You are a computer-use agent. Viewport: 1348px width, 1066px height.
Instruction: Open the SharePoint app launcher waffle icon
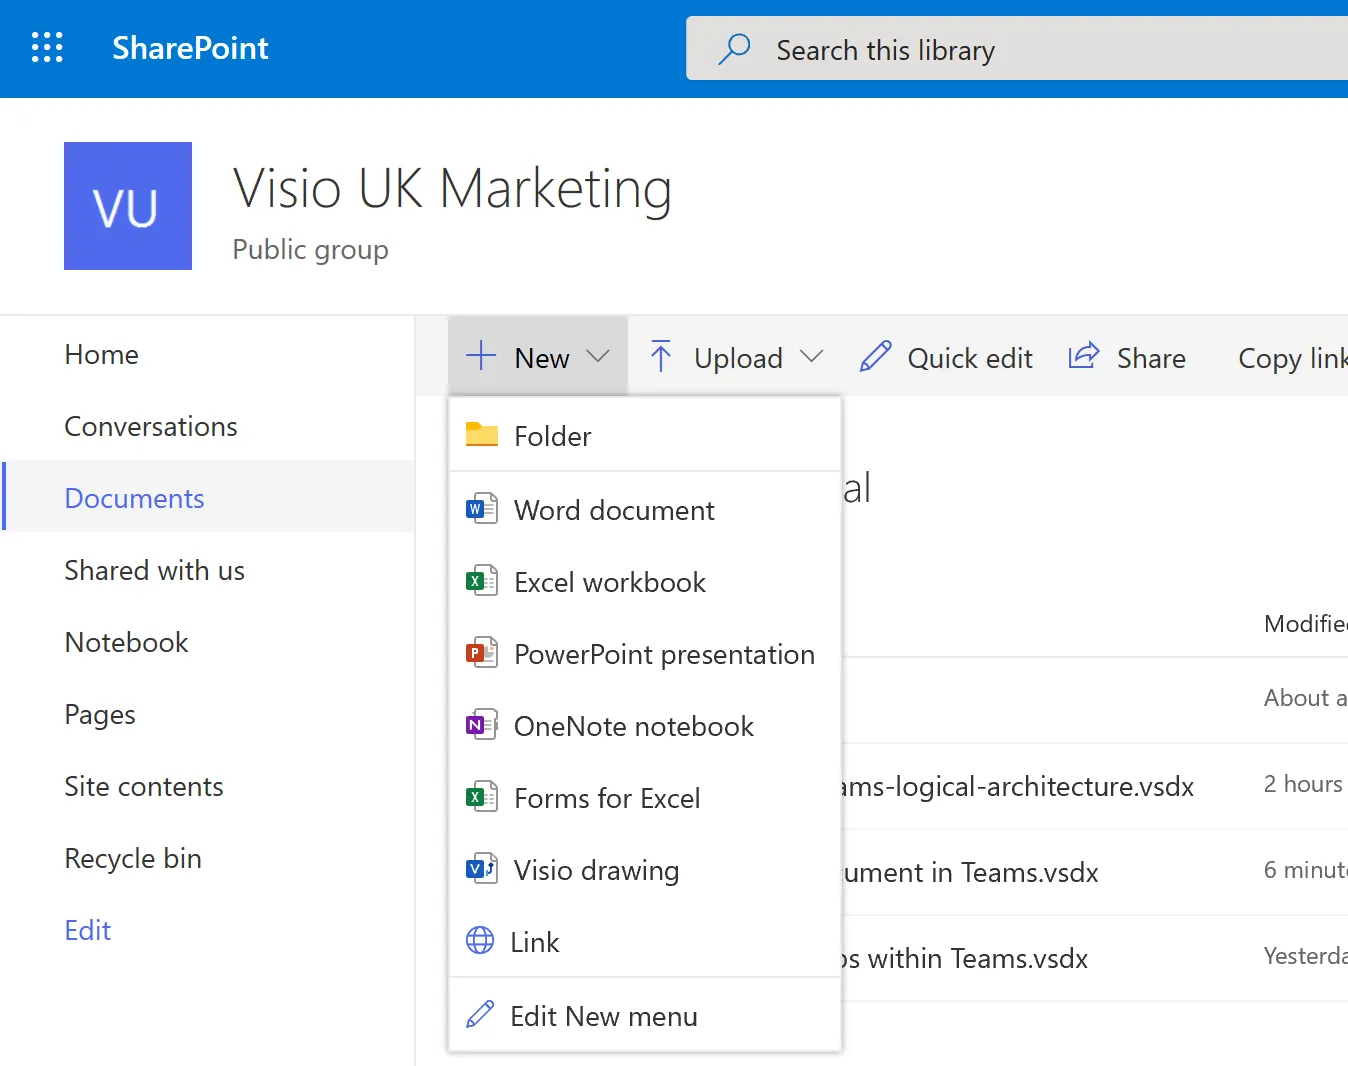tap(47, 47)
